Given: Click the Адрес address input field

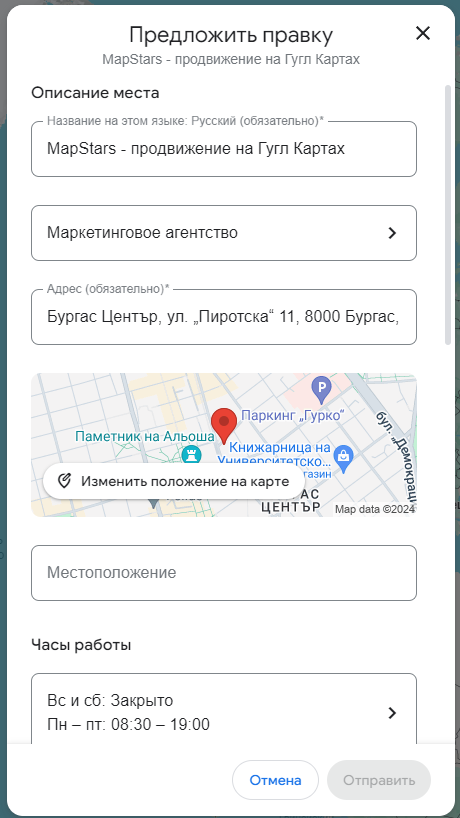Looking at the screenshot, I should [224, 317].
